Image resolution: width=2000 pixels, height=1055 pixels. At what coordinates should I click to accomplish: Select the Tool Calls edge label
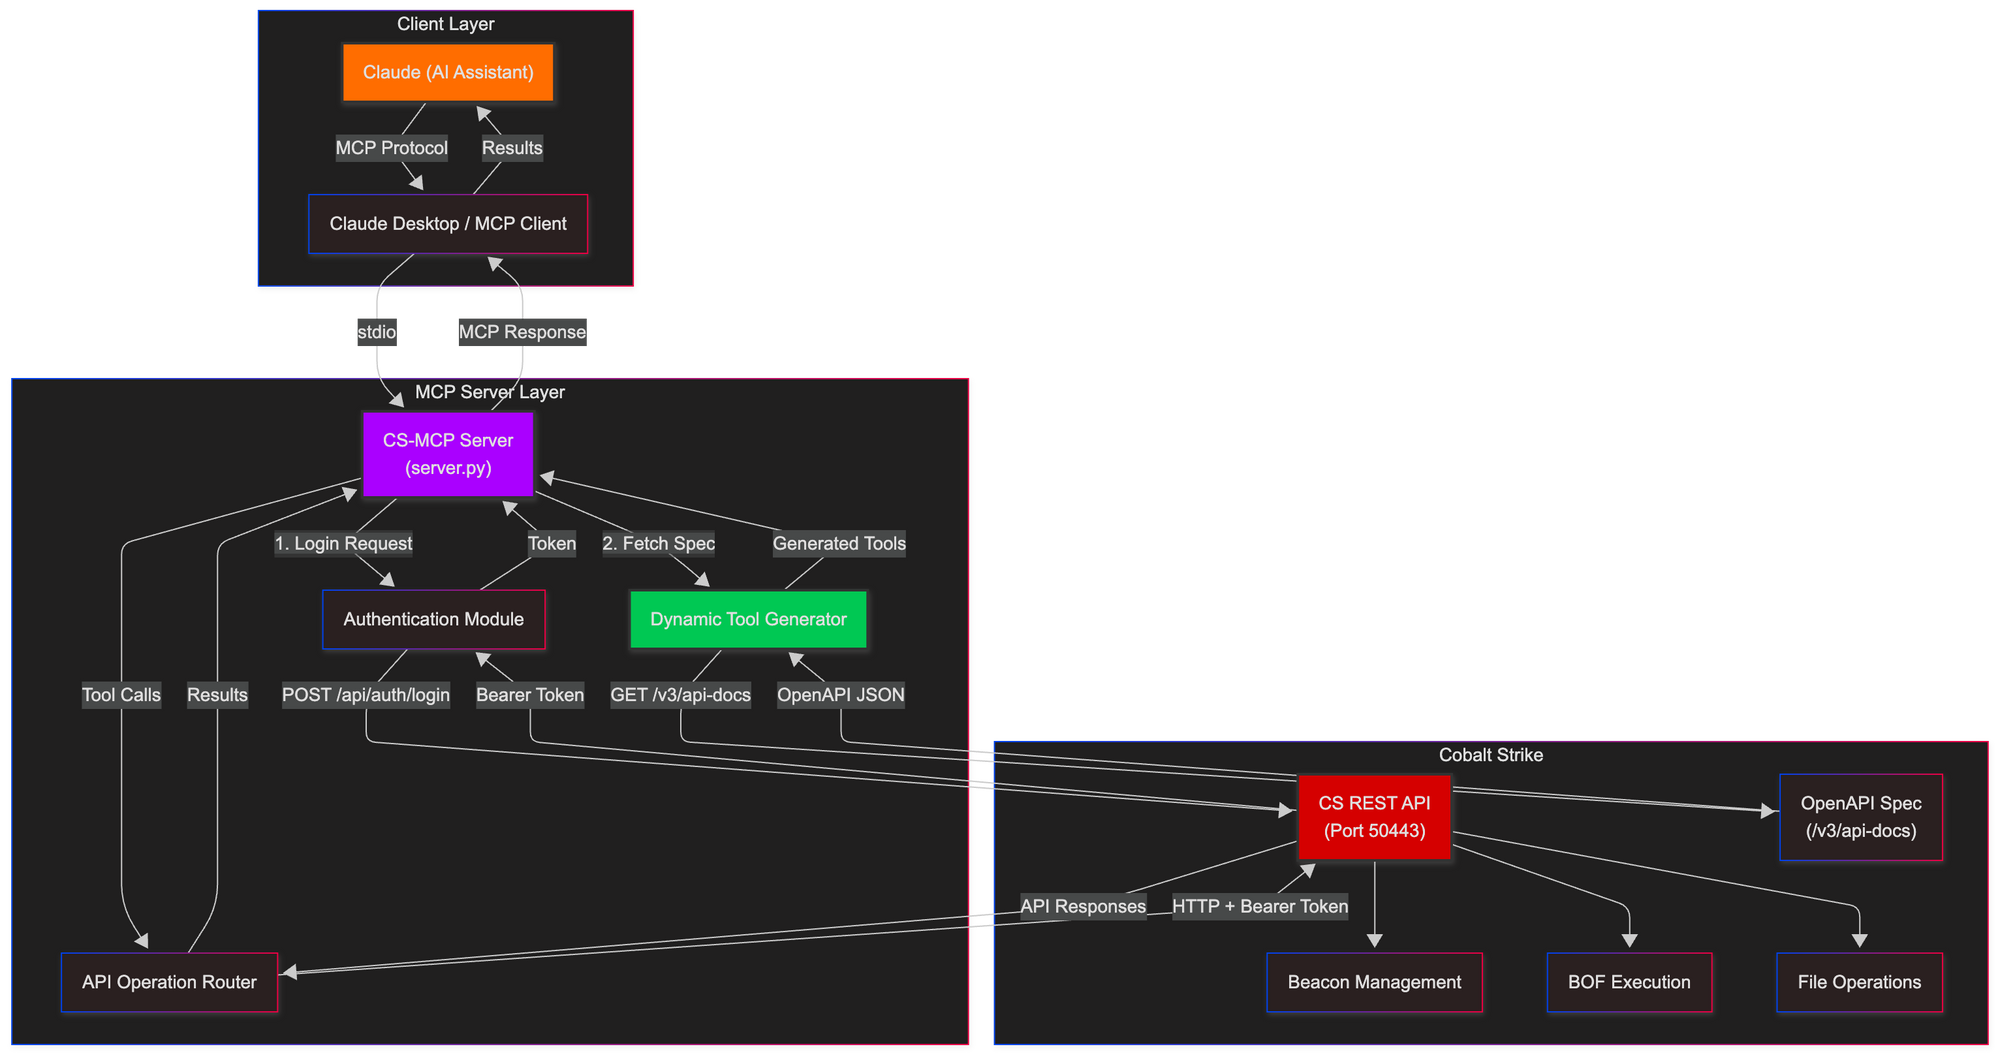(121, 695)
